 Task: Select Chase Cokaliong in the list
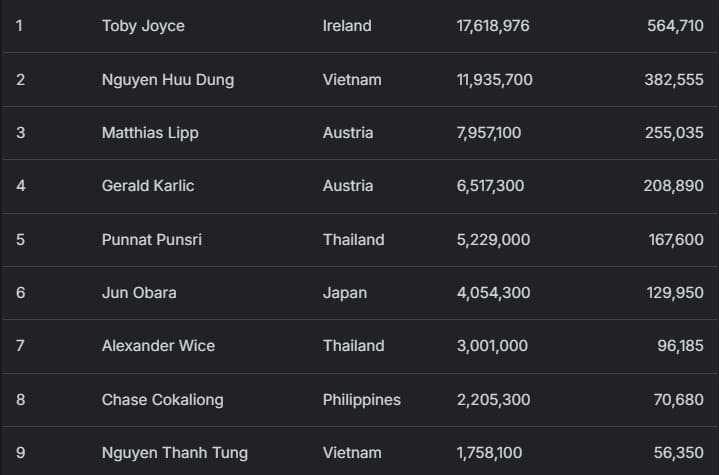click(x=162, y=400)
